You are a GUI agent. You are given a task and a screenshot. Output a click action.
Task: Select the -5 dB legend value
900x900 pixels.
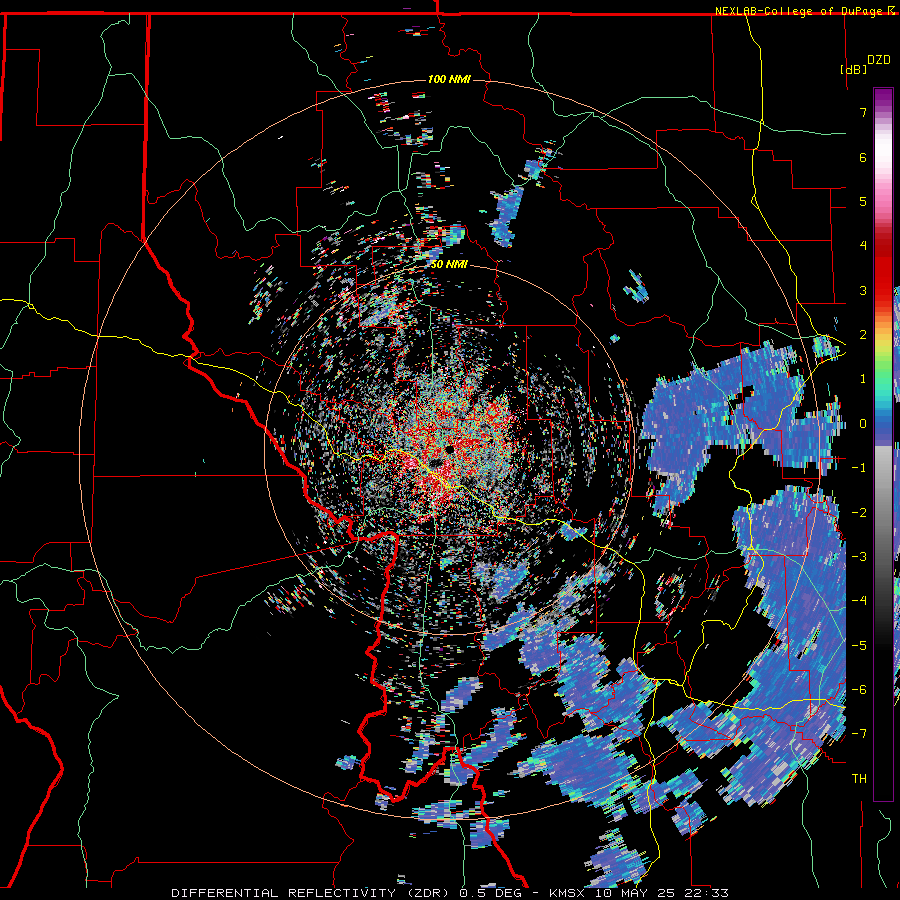(859, 646)
